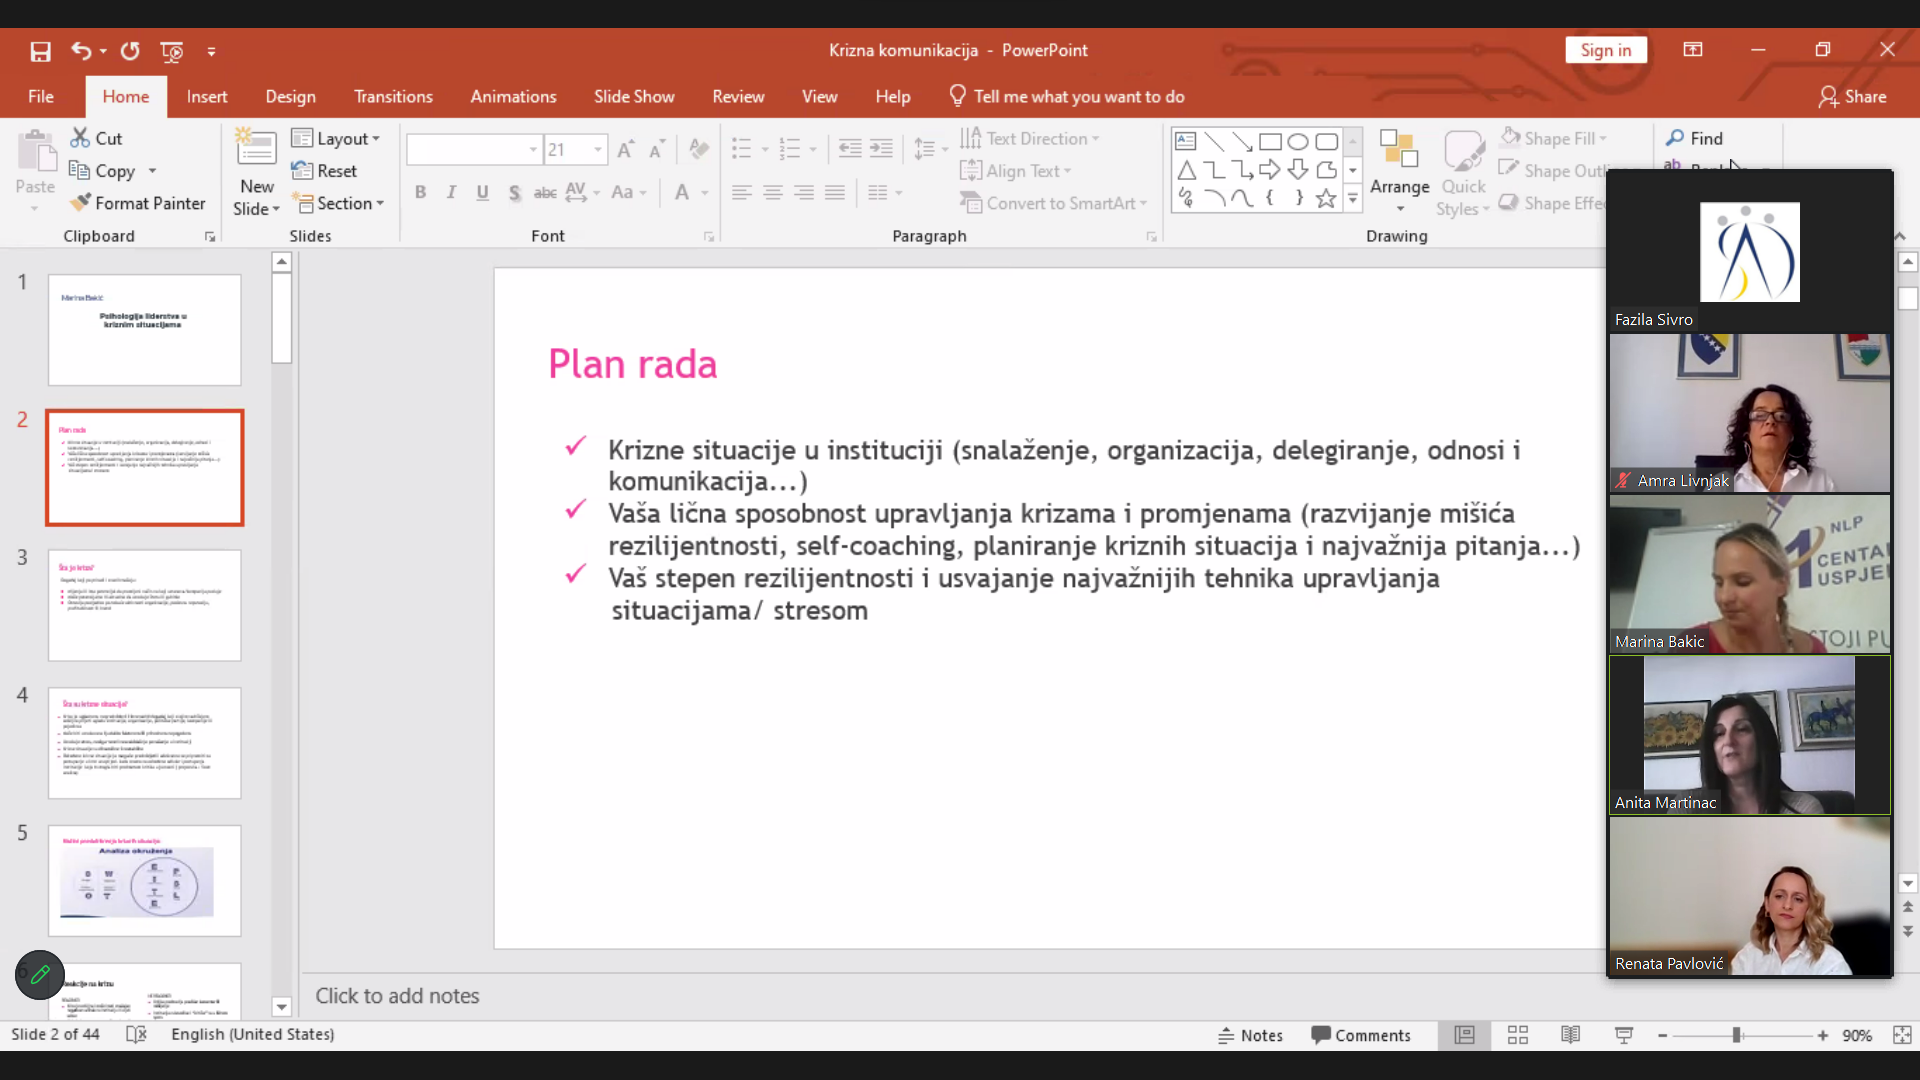Screen dimensions: 1920x1080
Task: Click Find in the Editing group
Action: coord(1694,138)
